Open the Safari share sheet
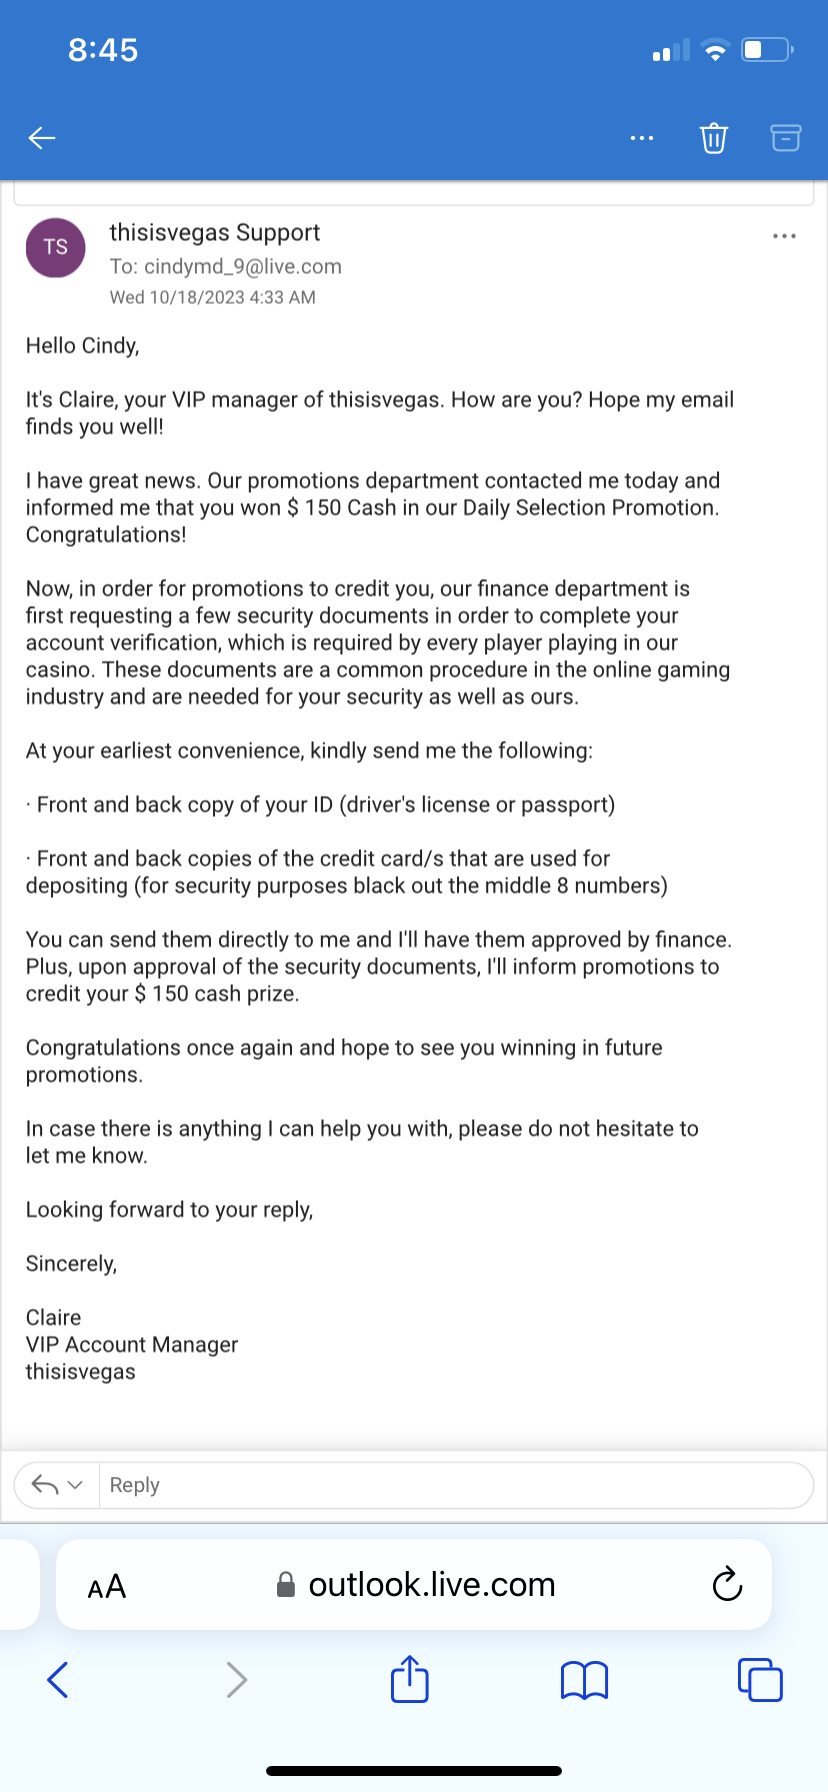 pos(409,1679)
